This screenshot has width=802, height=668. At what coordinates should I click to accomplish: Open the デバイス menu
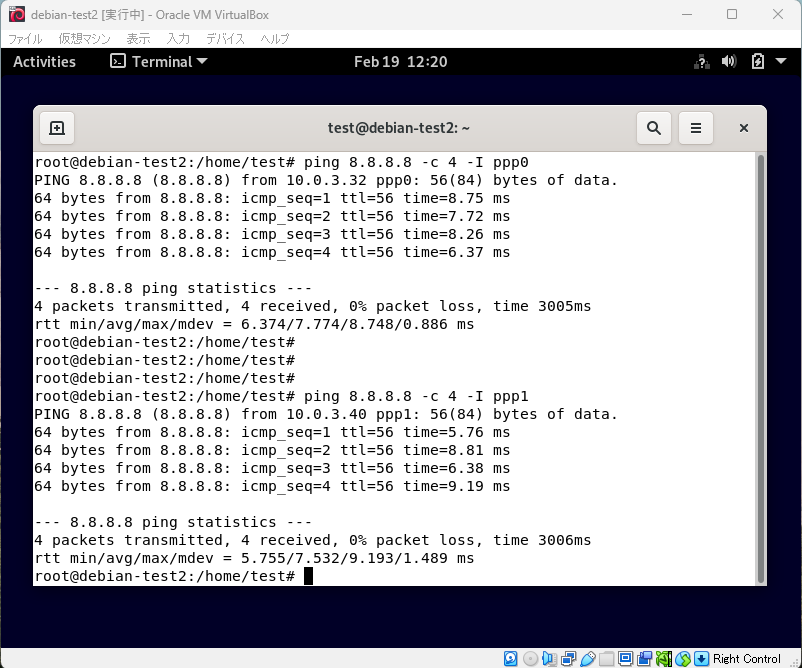pos(225,39)
